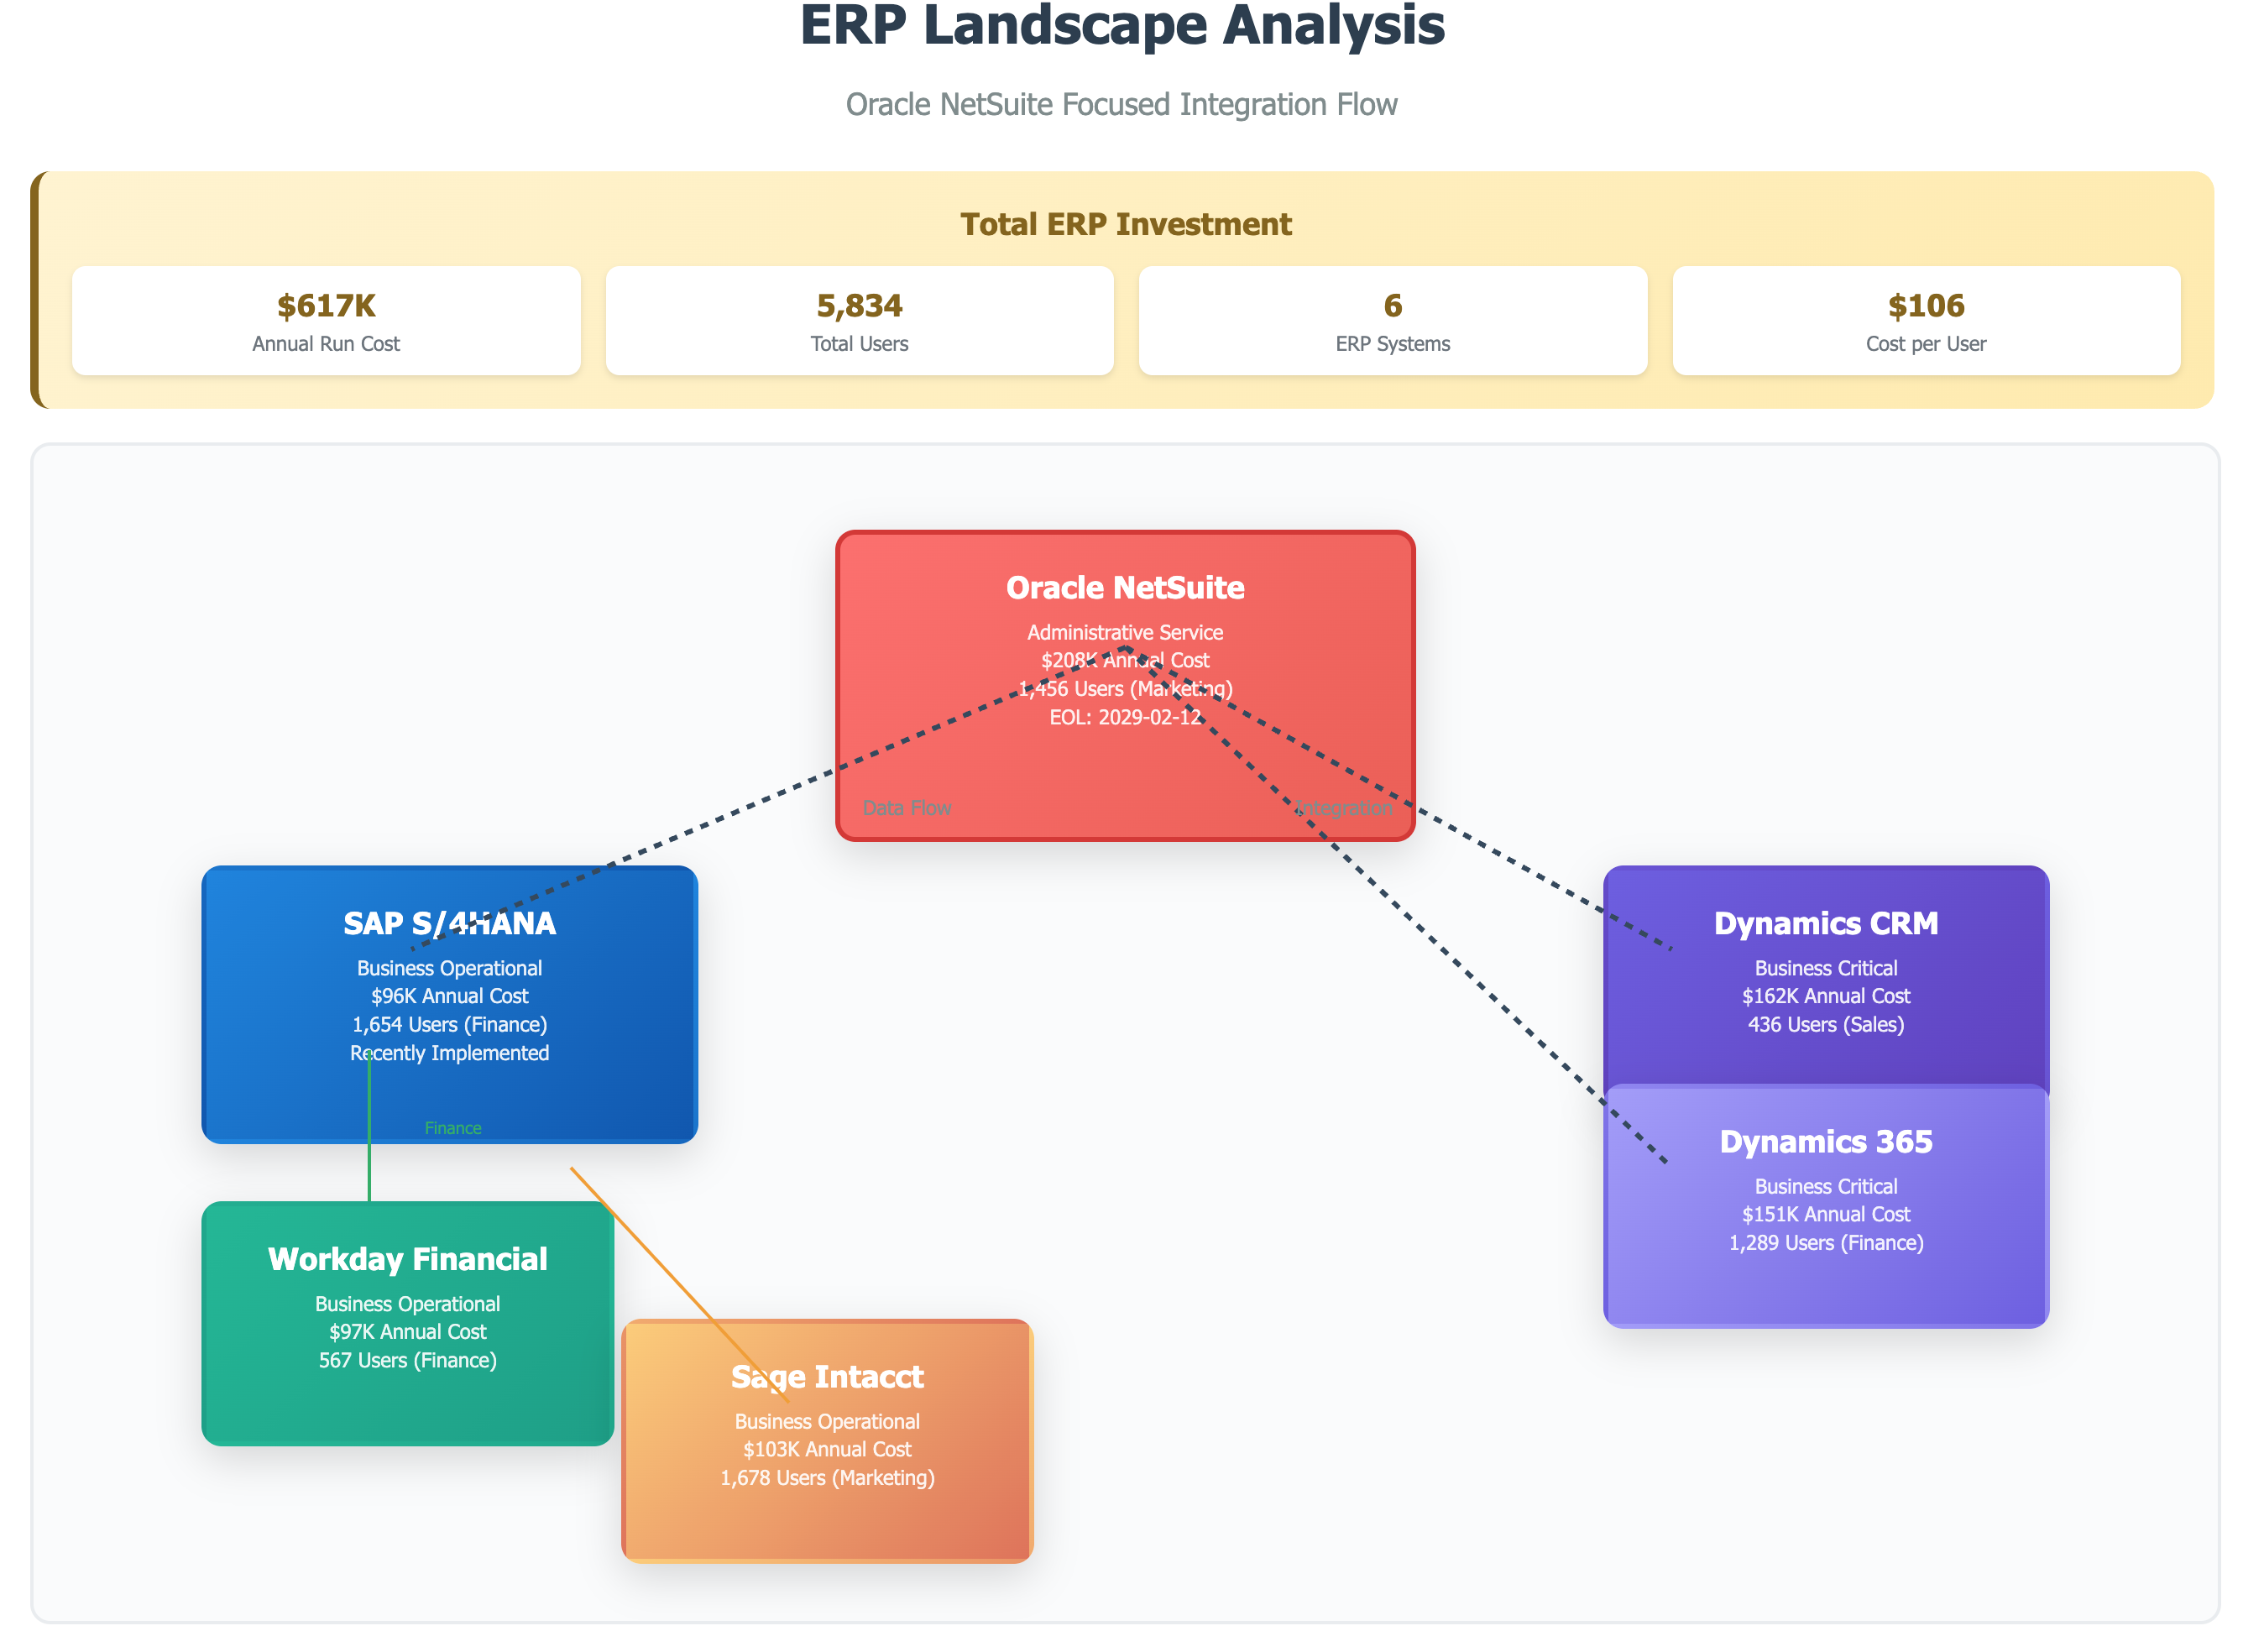Viewport: 2243px width, 1652px height.
Task: Click the Total ERP Investment header
Action: click(1125, 224)
